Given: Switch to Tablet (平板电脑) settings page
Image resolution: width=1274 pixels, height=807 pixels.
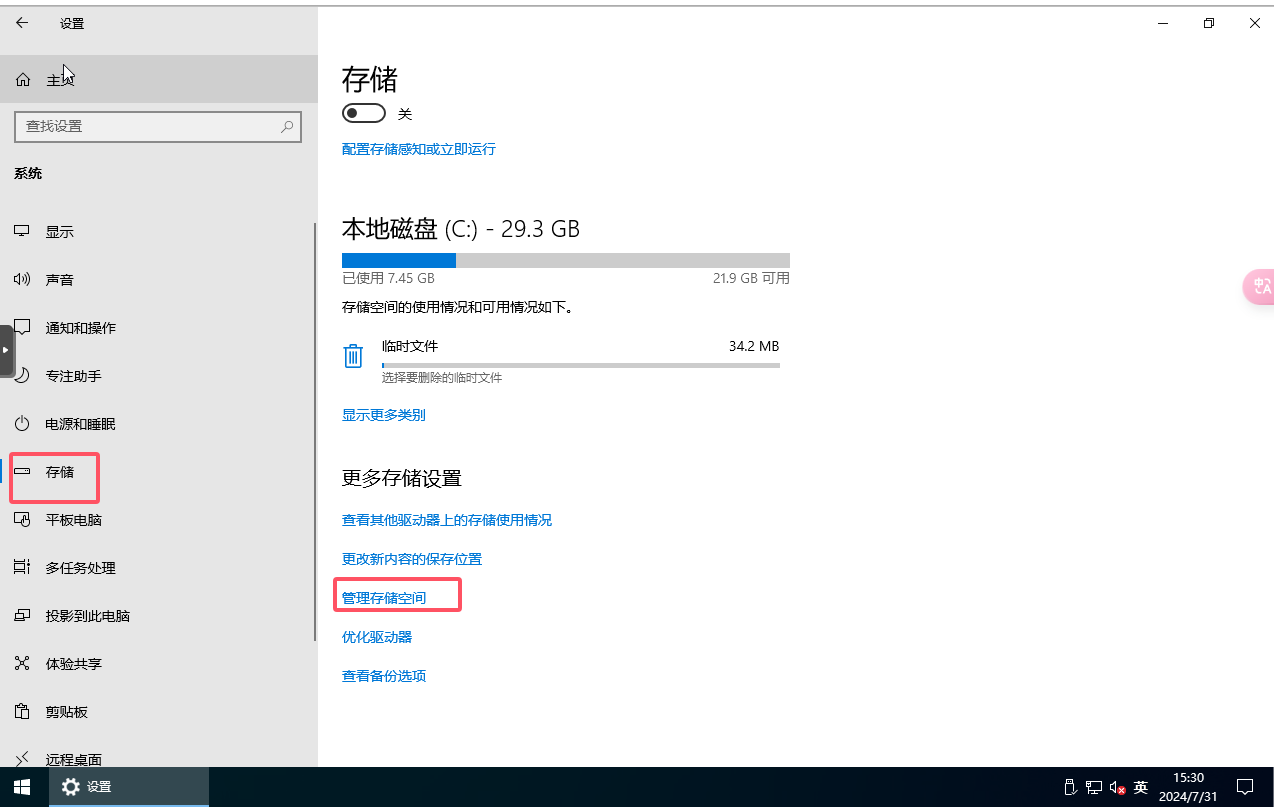Looking at the screenshot, I should pos(73,520).
